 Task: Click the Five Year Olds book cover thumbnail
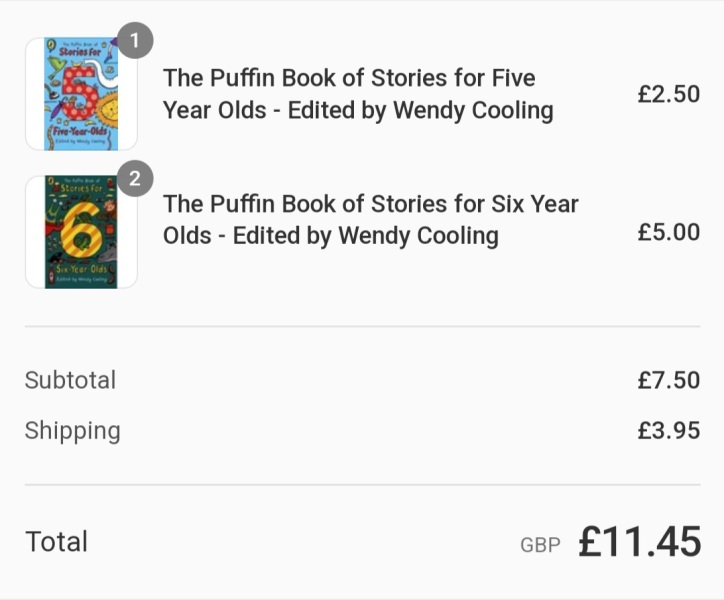pos(81,94)
